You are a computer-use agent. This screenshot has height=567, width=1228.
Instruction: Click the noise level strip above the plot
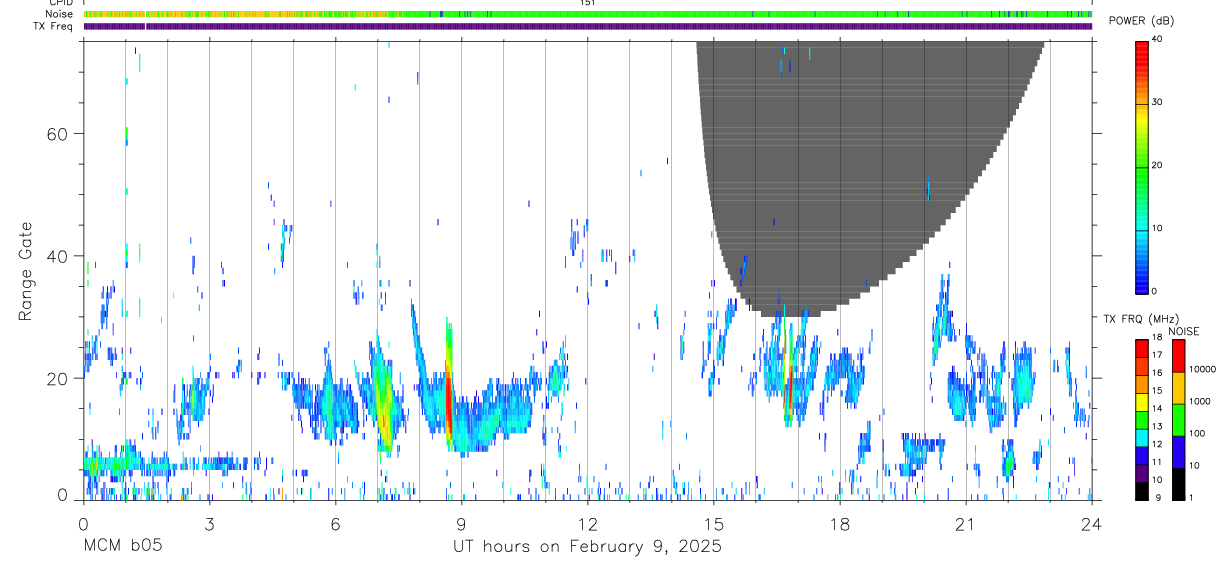point(588,14)
